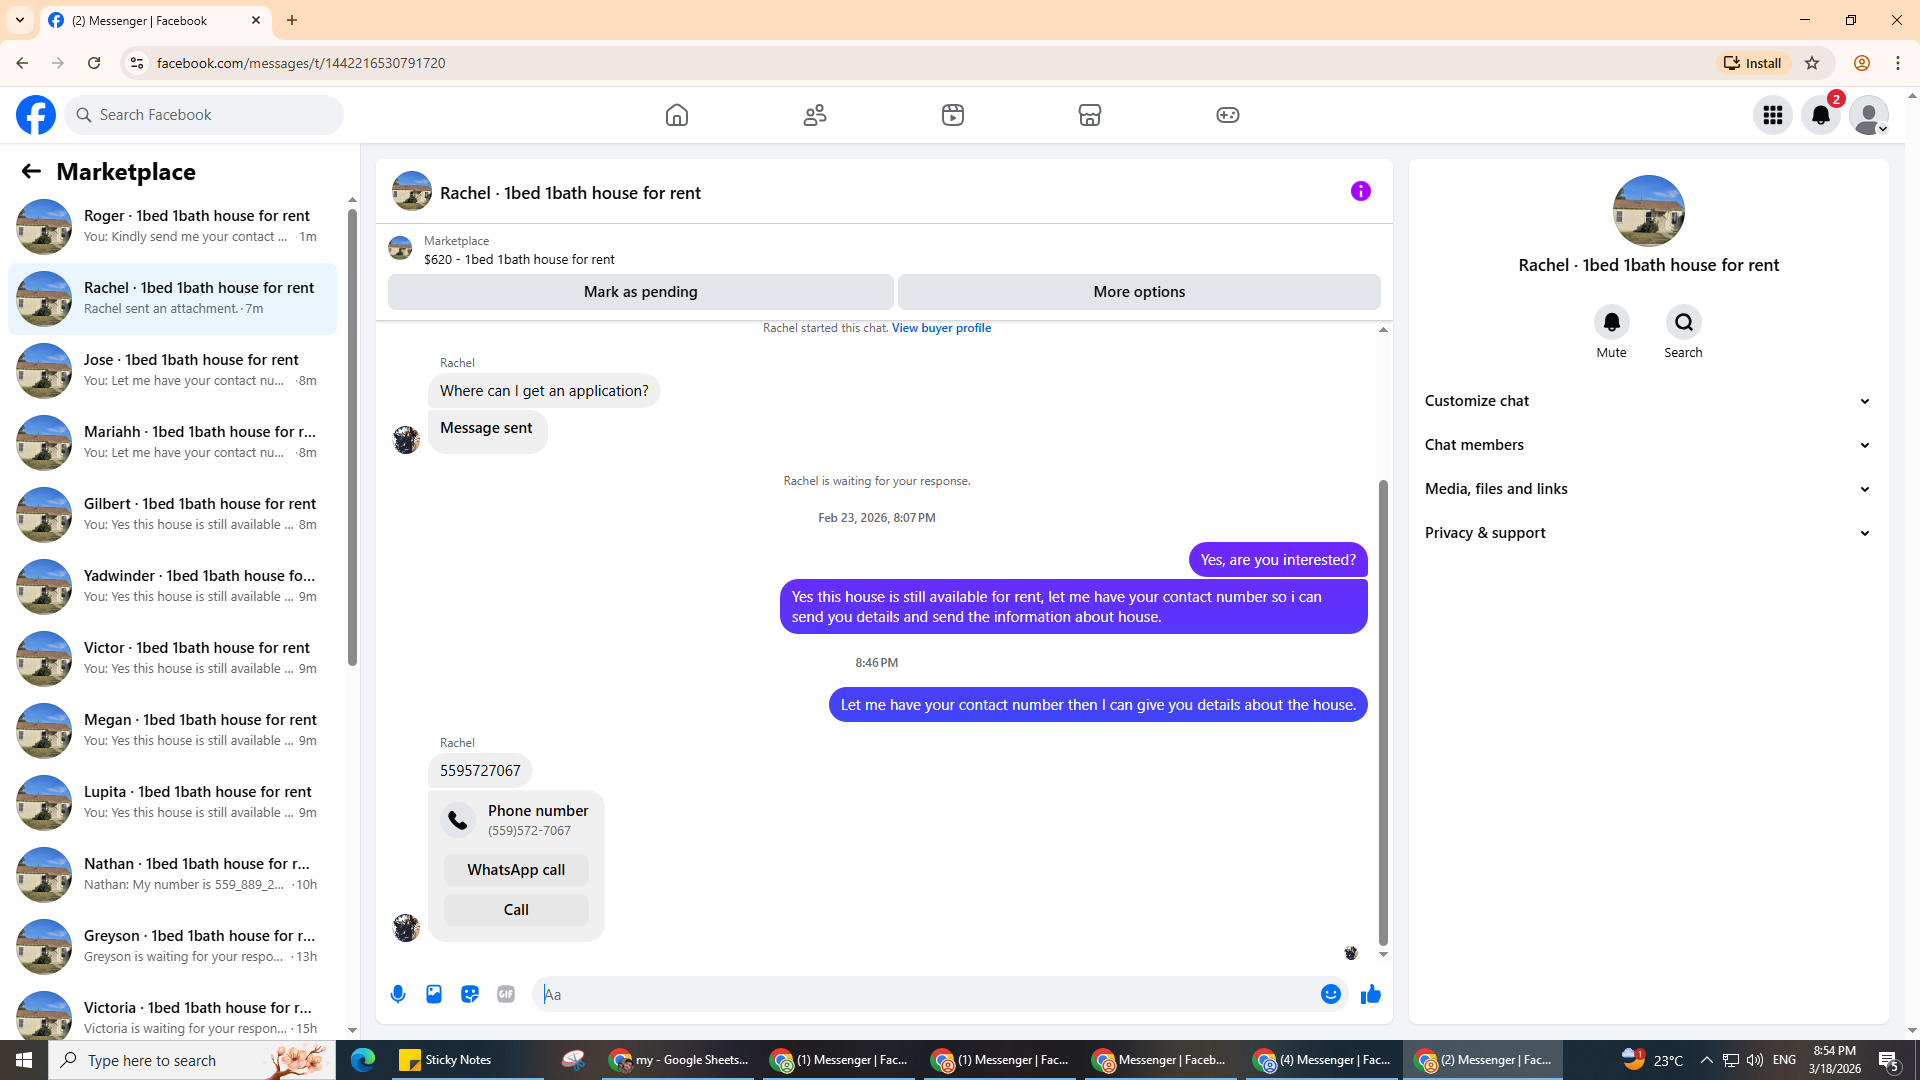Send a thumbs-up like

pyautogui.click(x=1370, y=994)
